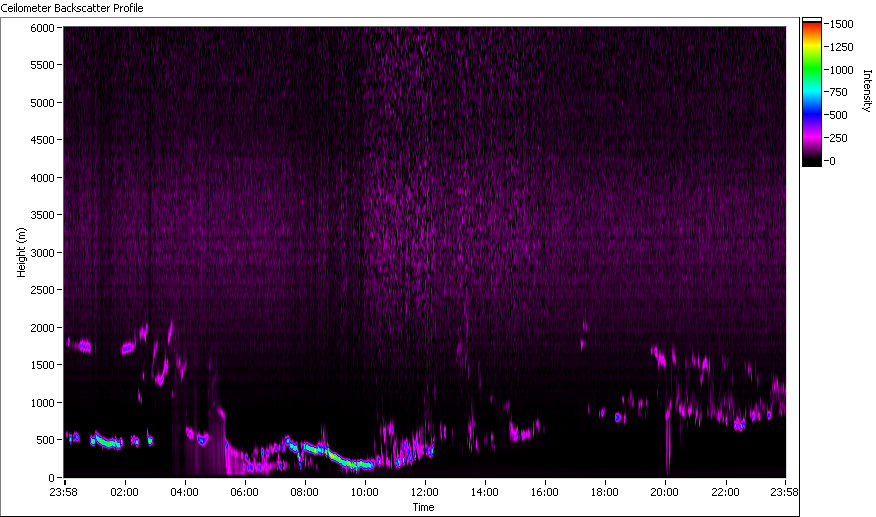This screenshot has width=876, height=517.
Task: Click the 08:00 time axis label
Action: 304,492
